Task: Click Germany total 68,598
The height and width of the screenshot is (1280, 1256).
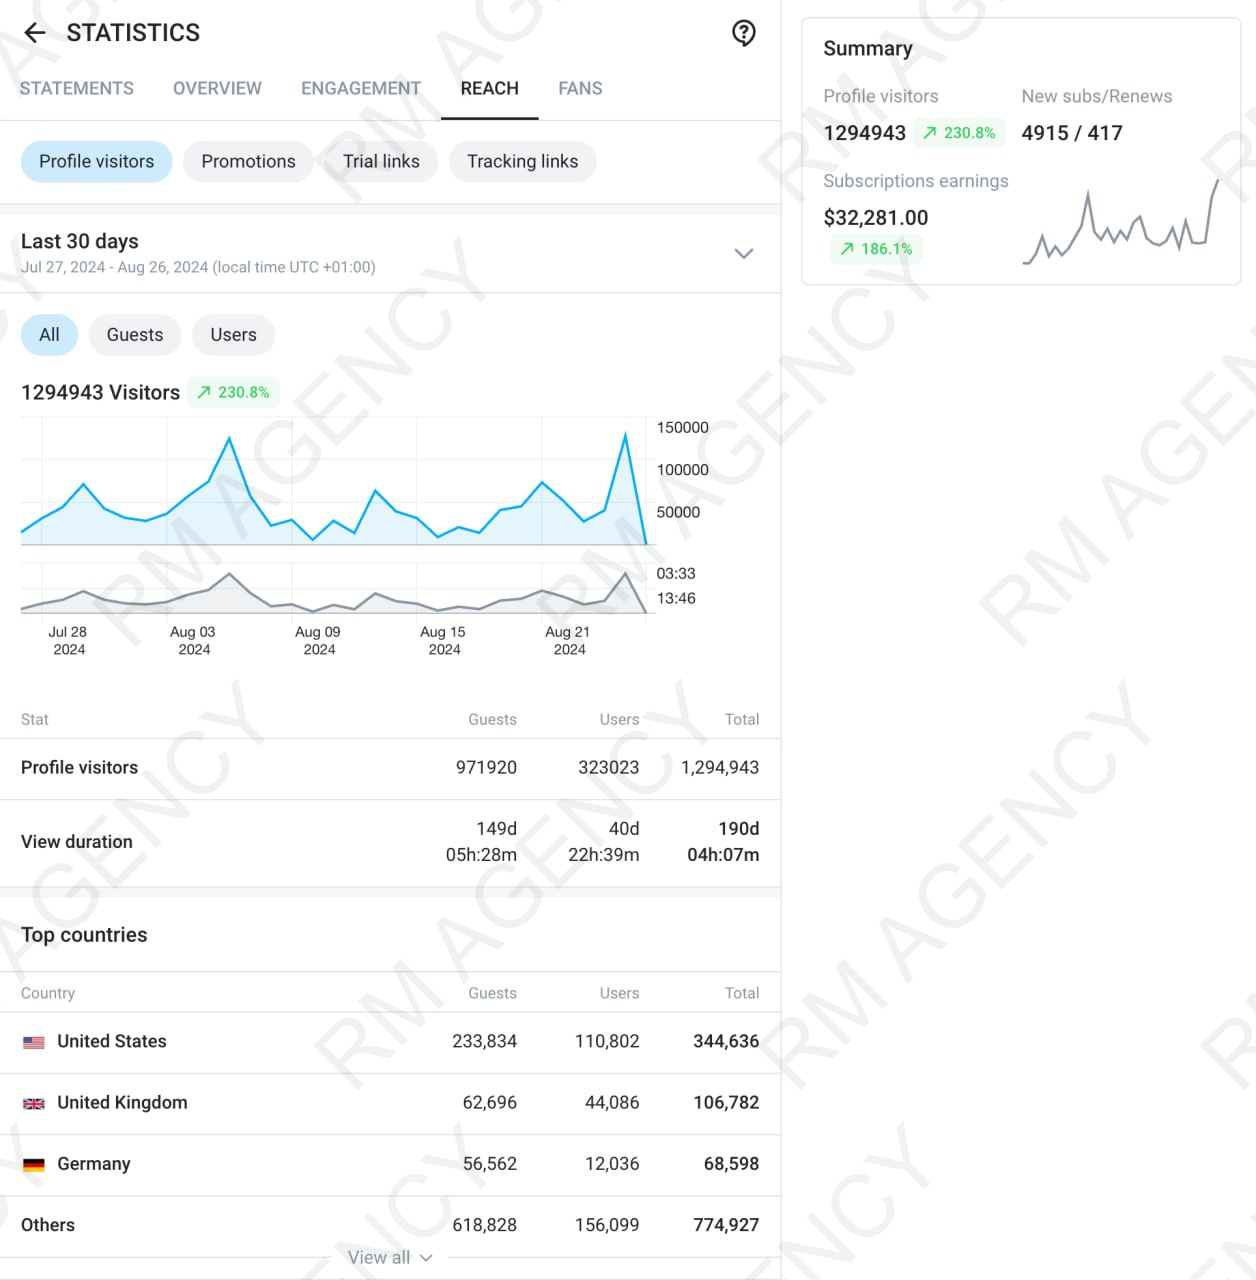Action: (732, 1164)
